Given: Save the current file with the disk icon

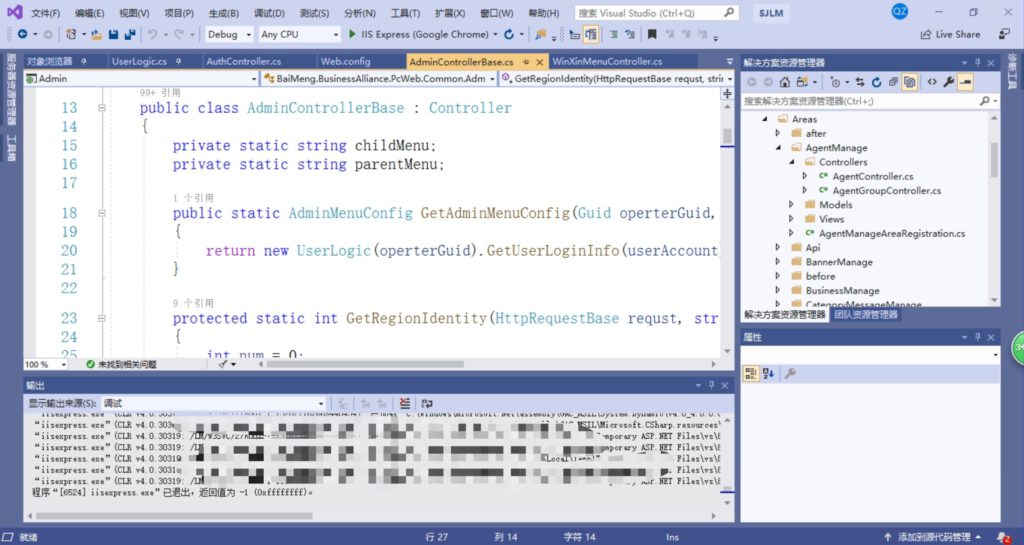Looking at the screenshot, I should click(113, 35).
